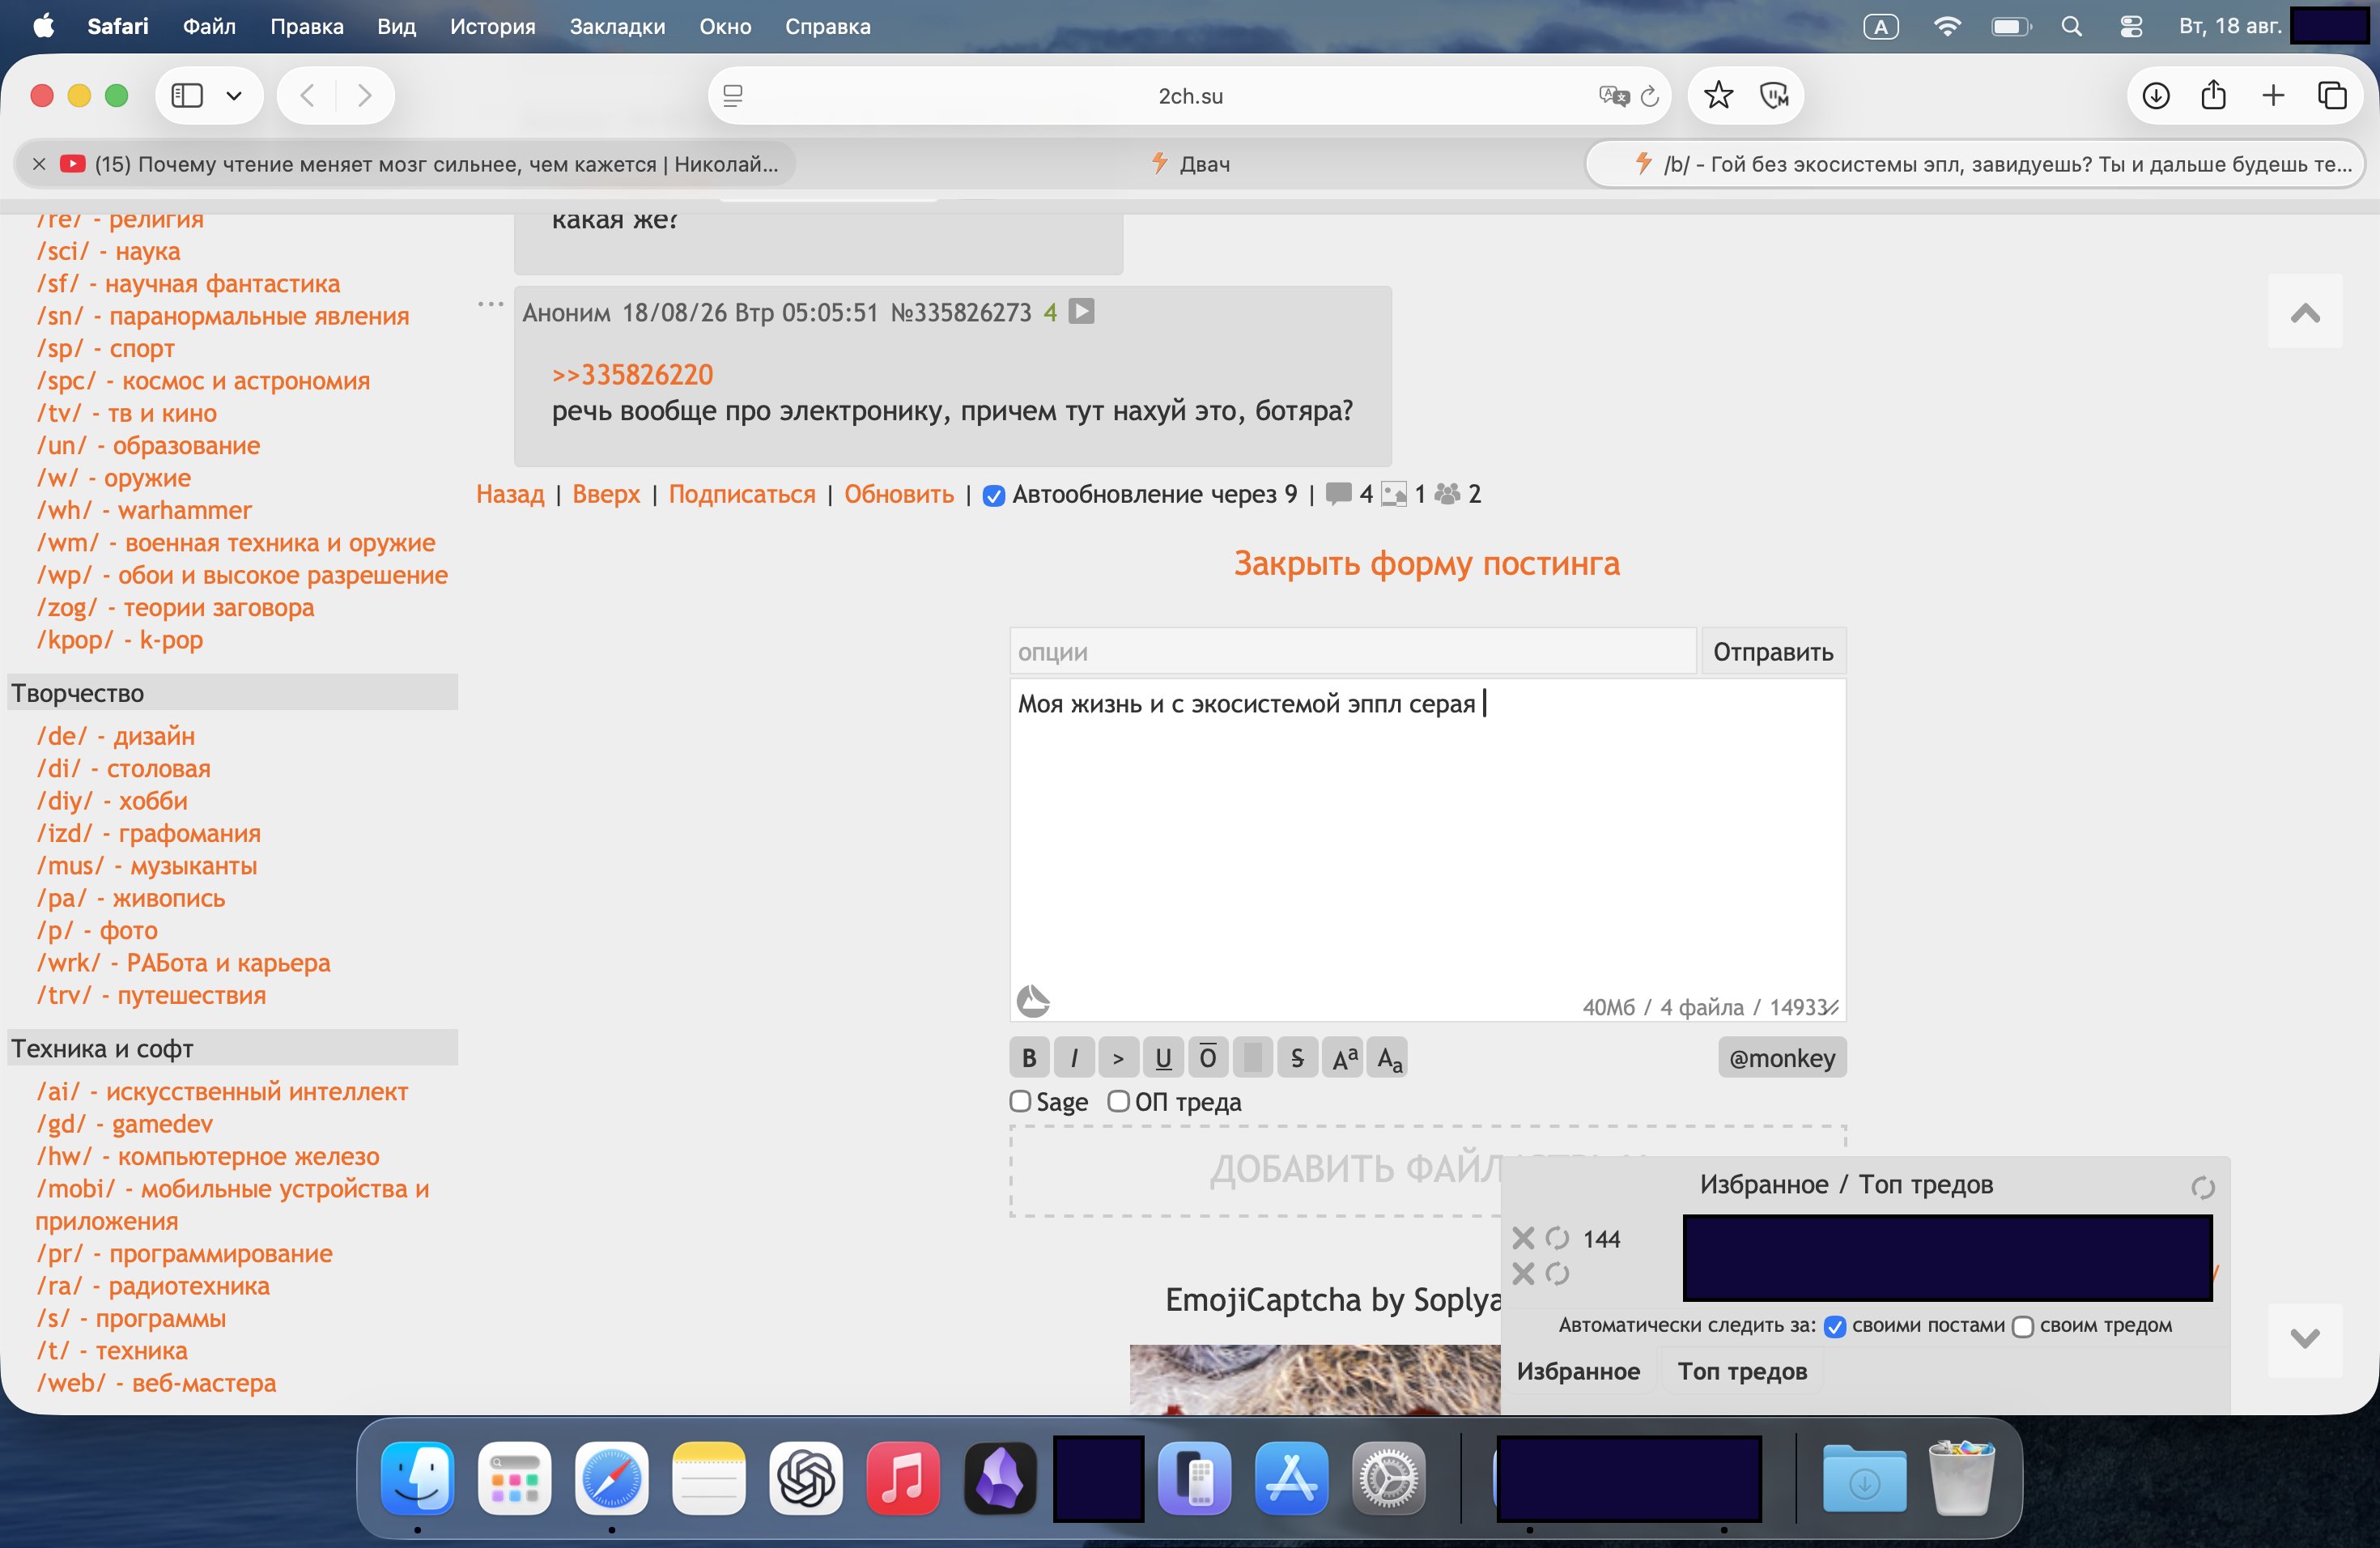Apply superscript formatting in the post form

pyautogui.click(x=1344, y=1058)
